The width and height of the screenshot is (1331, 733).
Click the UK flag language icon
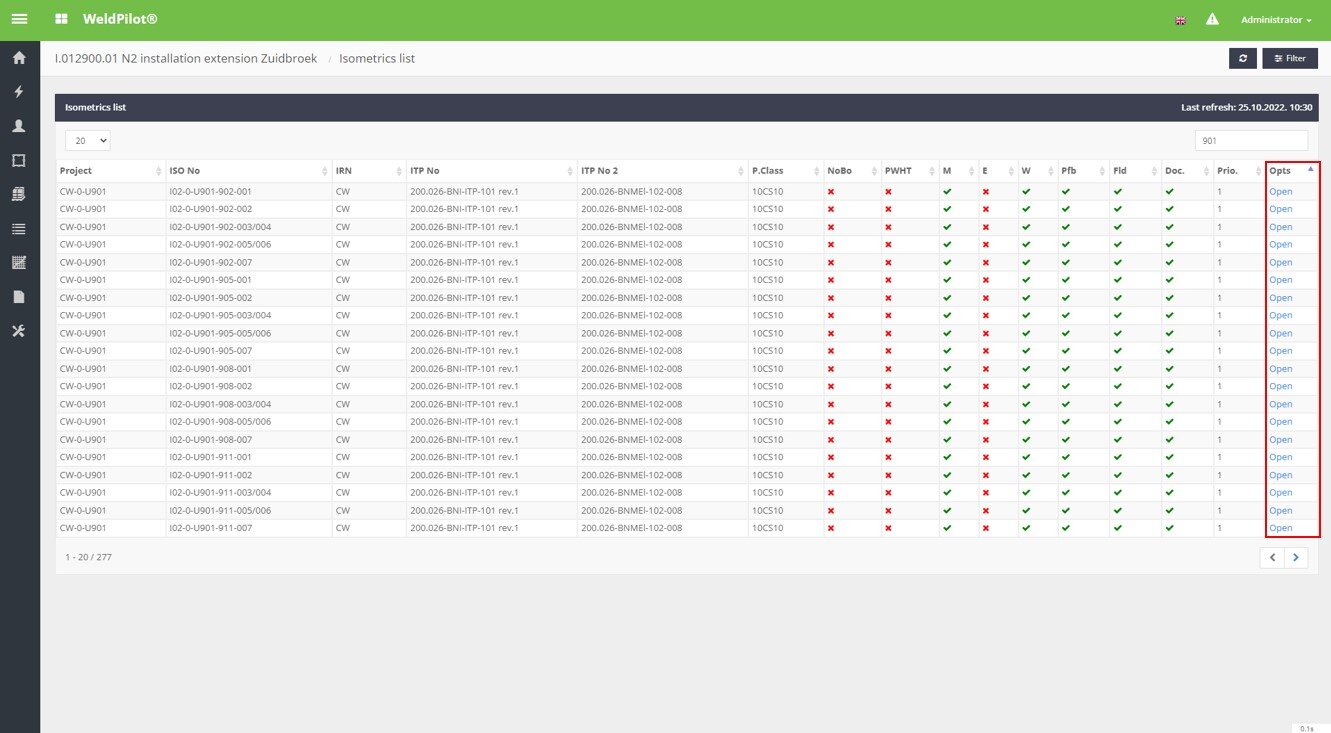coord(1181,21)
